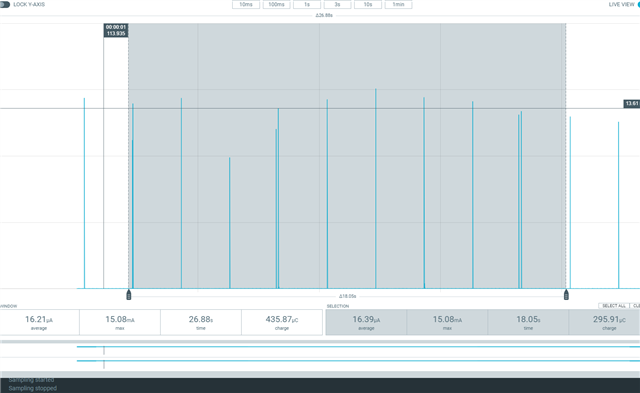
Task: Grab the right selection handle marker
Action: [566, 295]
